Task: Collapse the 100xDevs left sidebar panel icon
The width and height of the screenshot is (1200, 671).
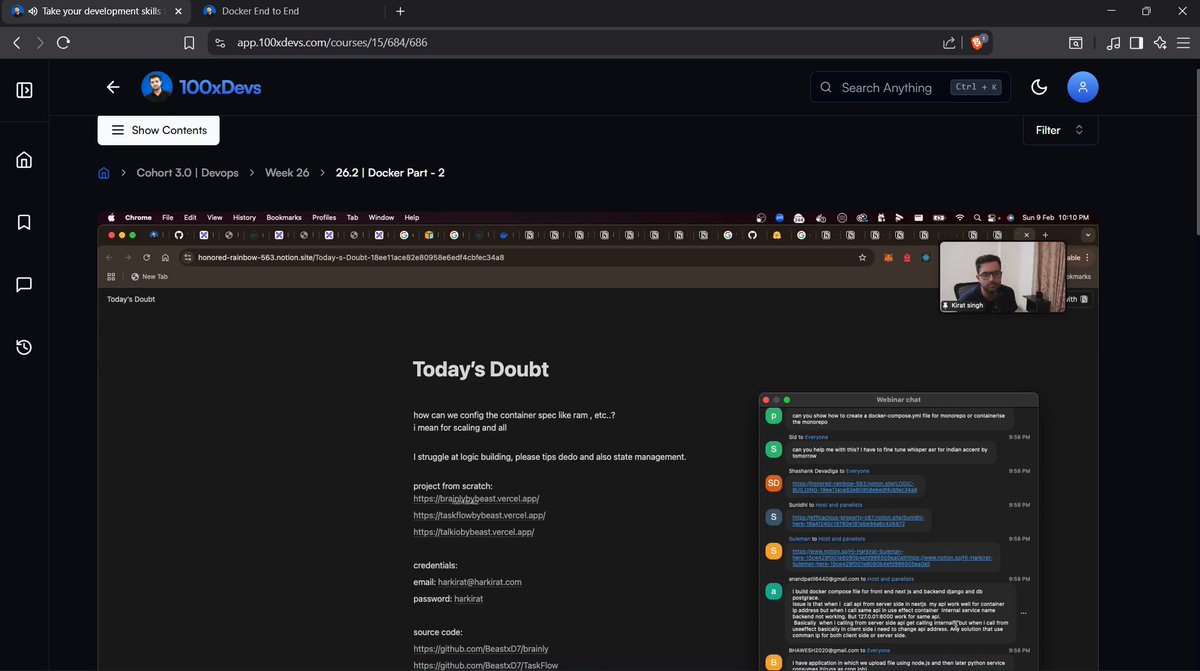Action: click(x=24, y=89)
